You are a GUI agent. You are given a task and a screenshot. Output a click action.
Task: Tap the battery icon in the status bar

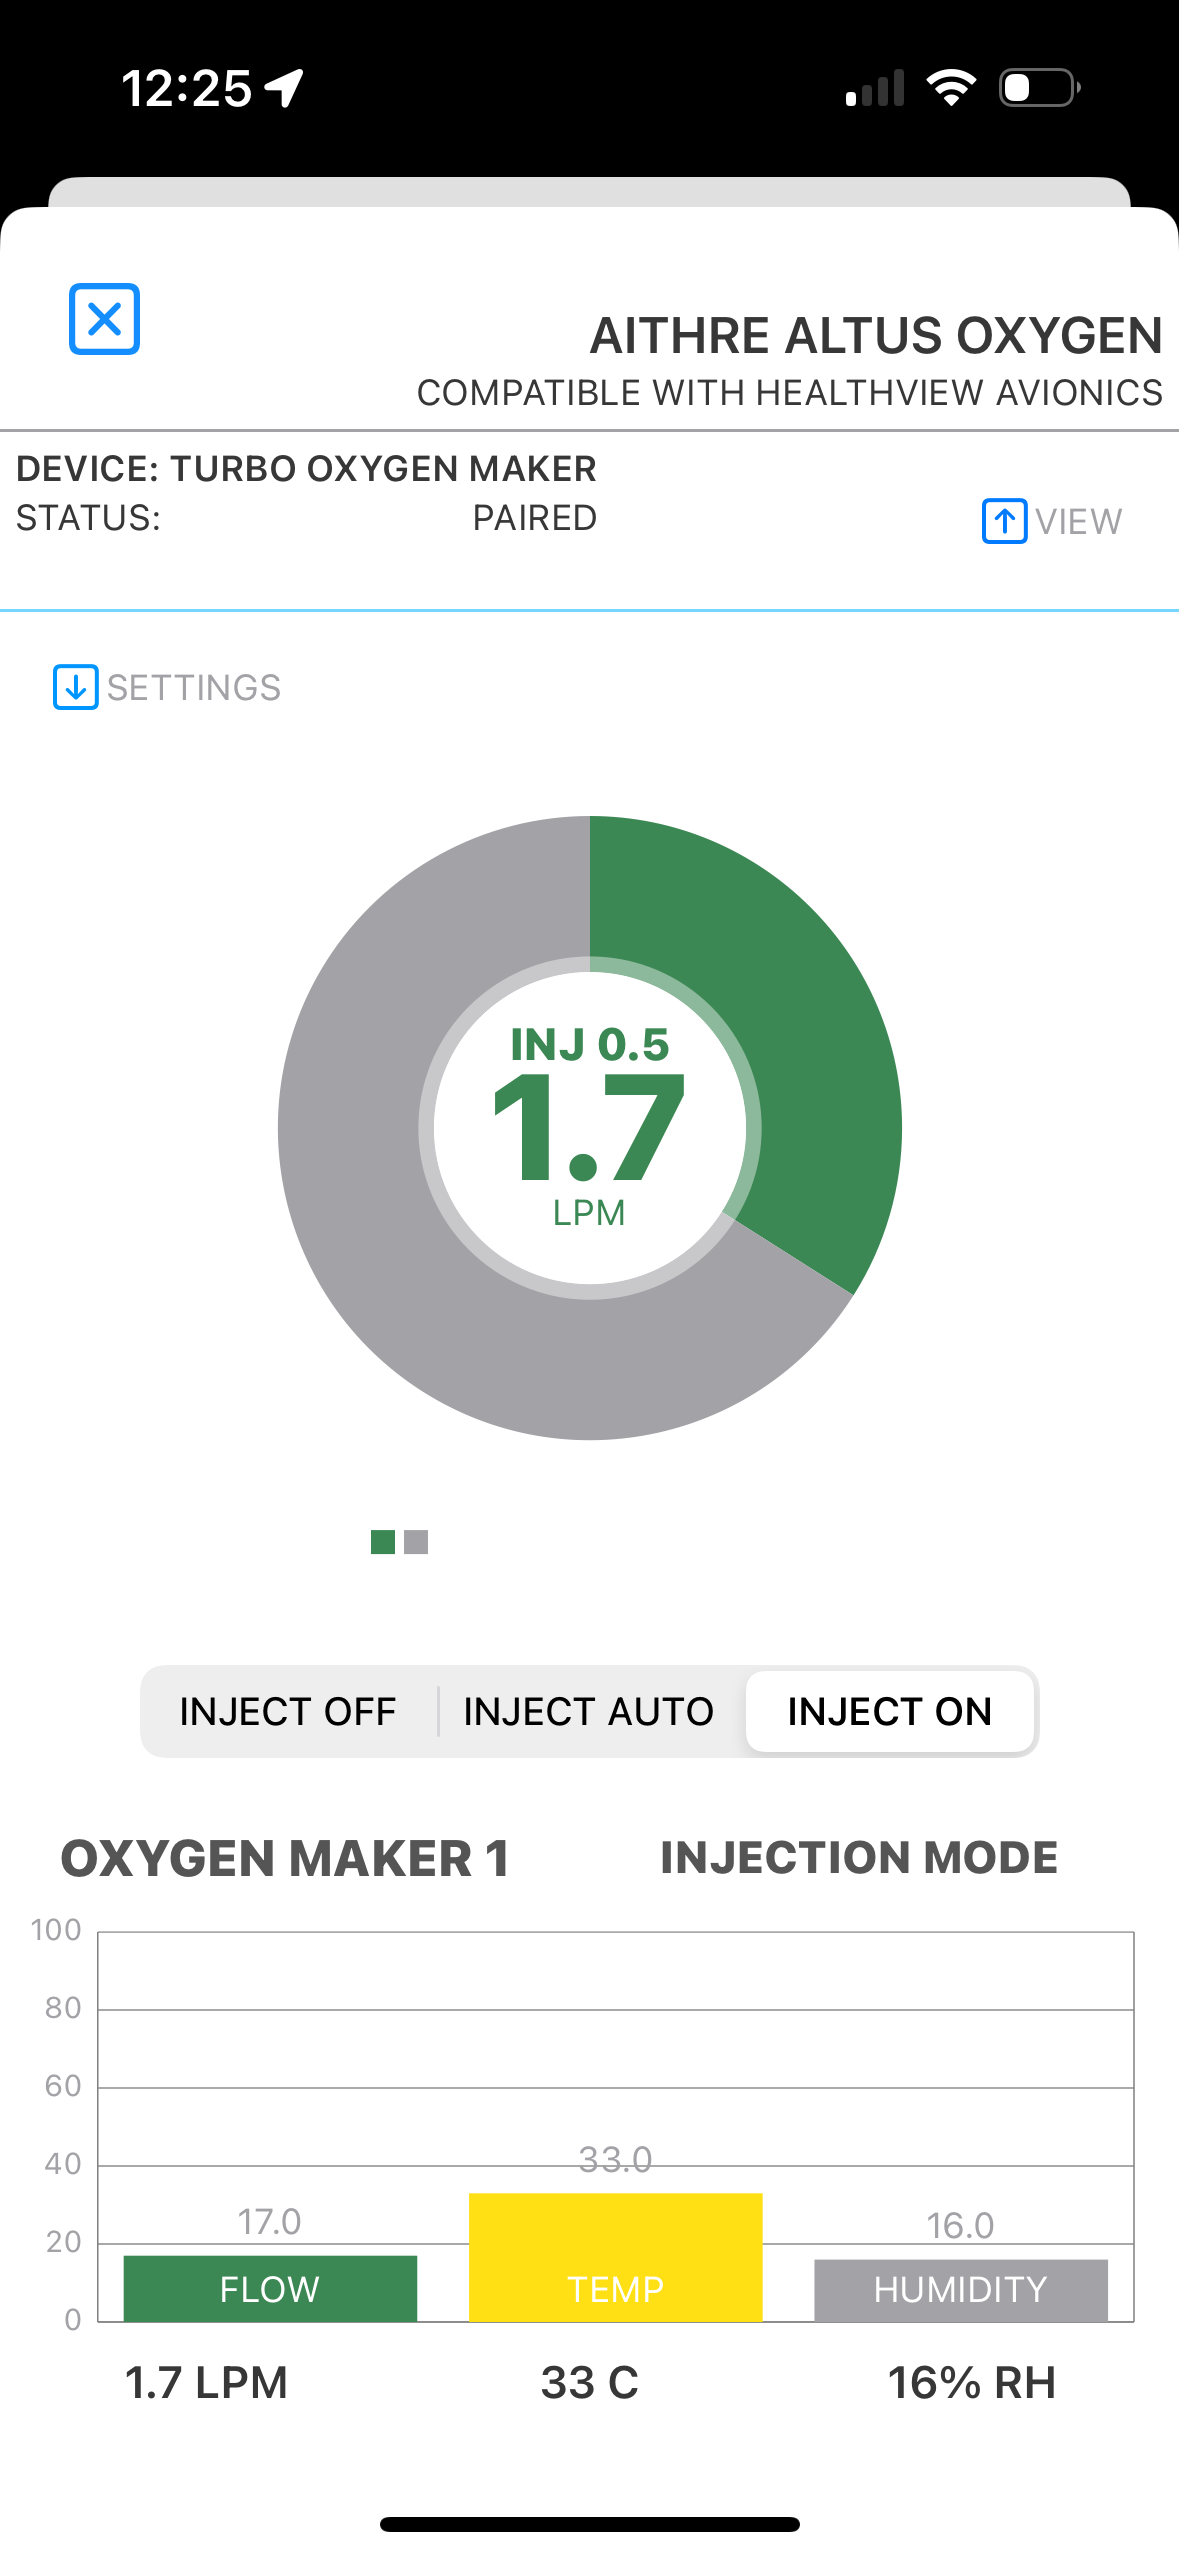pos(1038,88)
